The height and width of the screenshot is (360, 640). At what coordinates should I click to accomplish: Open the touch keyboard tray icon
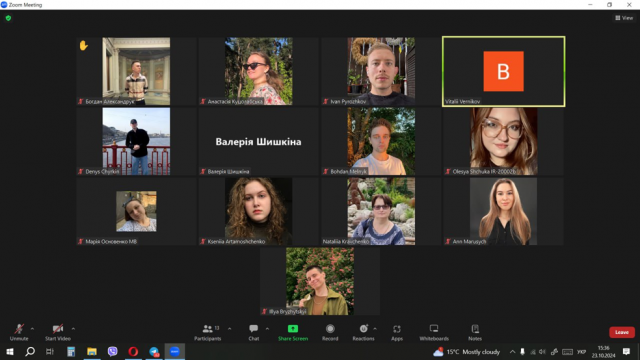point(567,352)
